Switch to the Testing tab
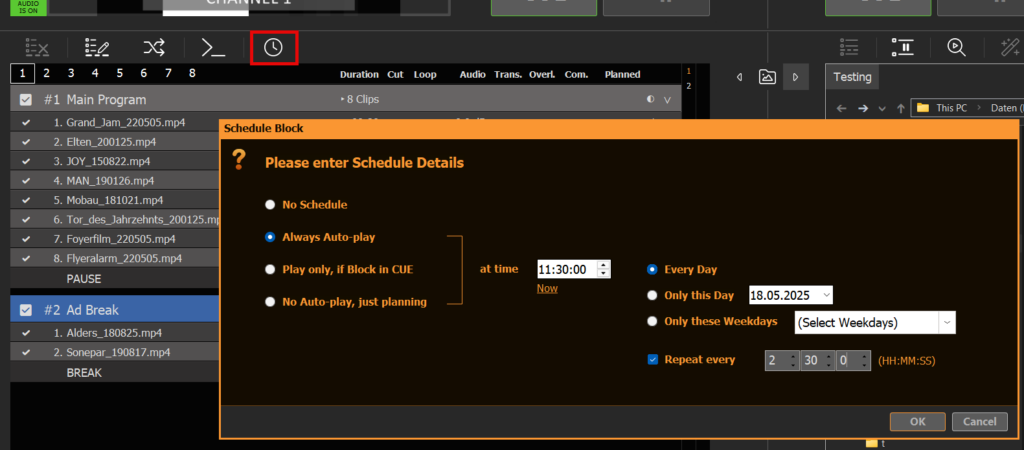The height and width of the screenshot is (450, 1024). point(852,77)
